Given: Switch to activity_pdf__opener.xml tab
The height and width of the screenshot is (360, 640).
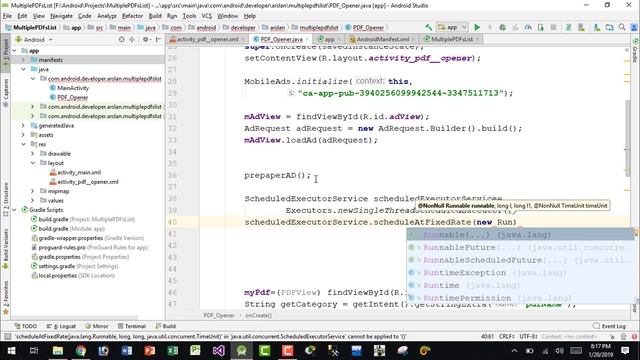Looking at the screenshot, I should click(207, 39).
